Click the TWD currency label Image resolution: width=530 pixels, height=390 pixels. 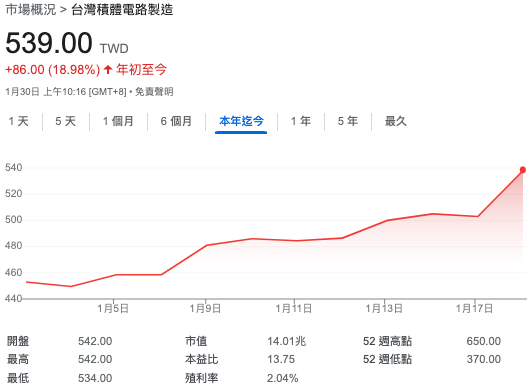114,49
